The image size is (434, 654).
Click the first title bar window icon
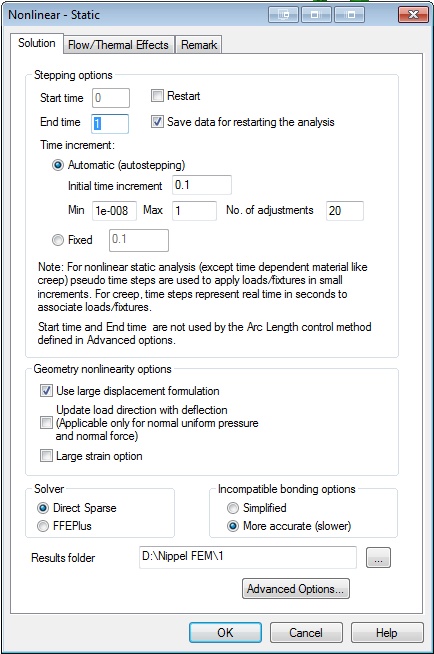[x=284, y=15]
